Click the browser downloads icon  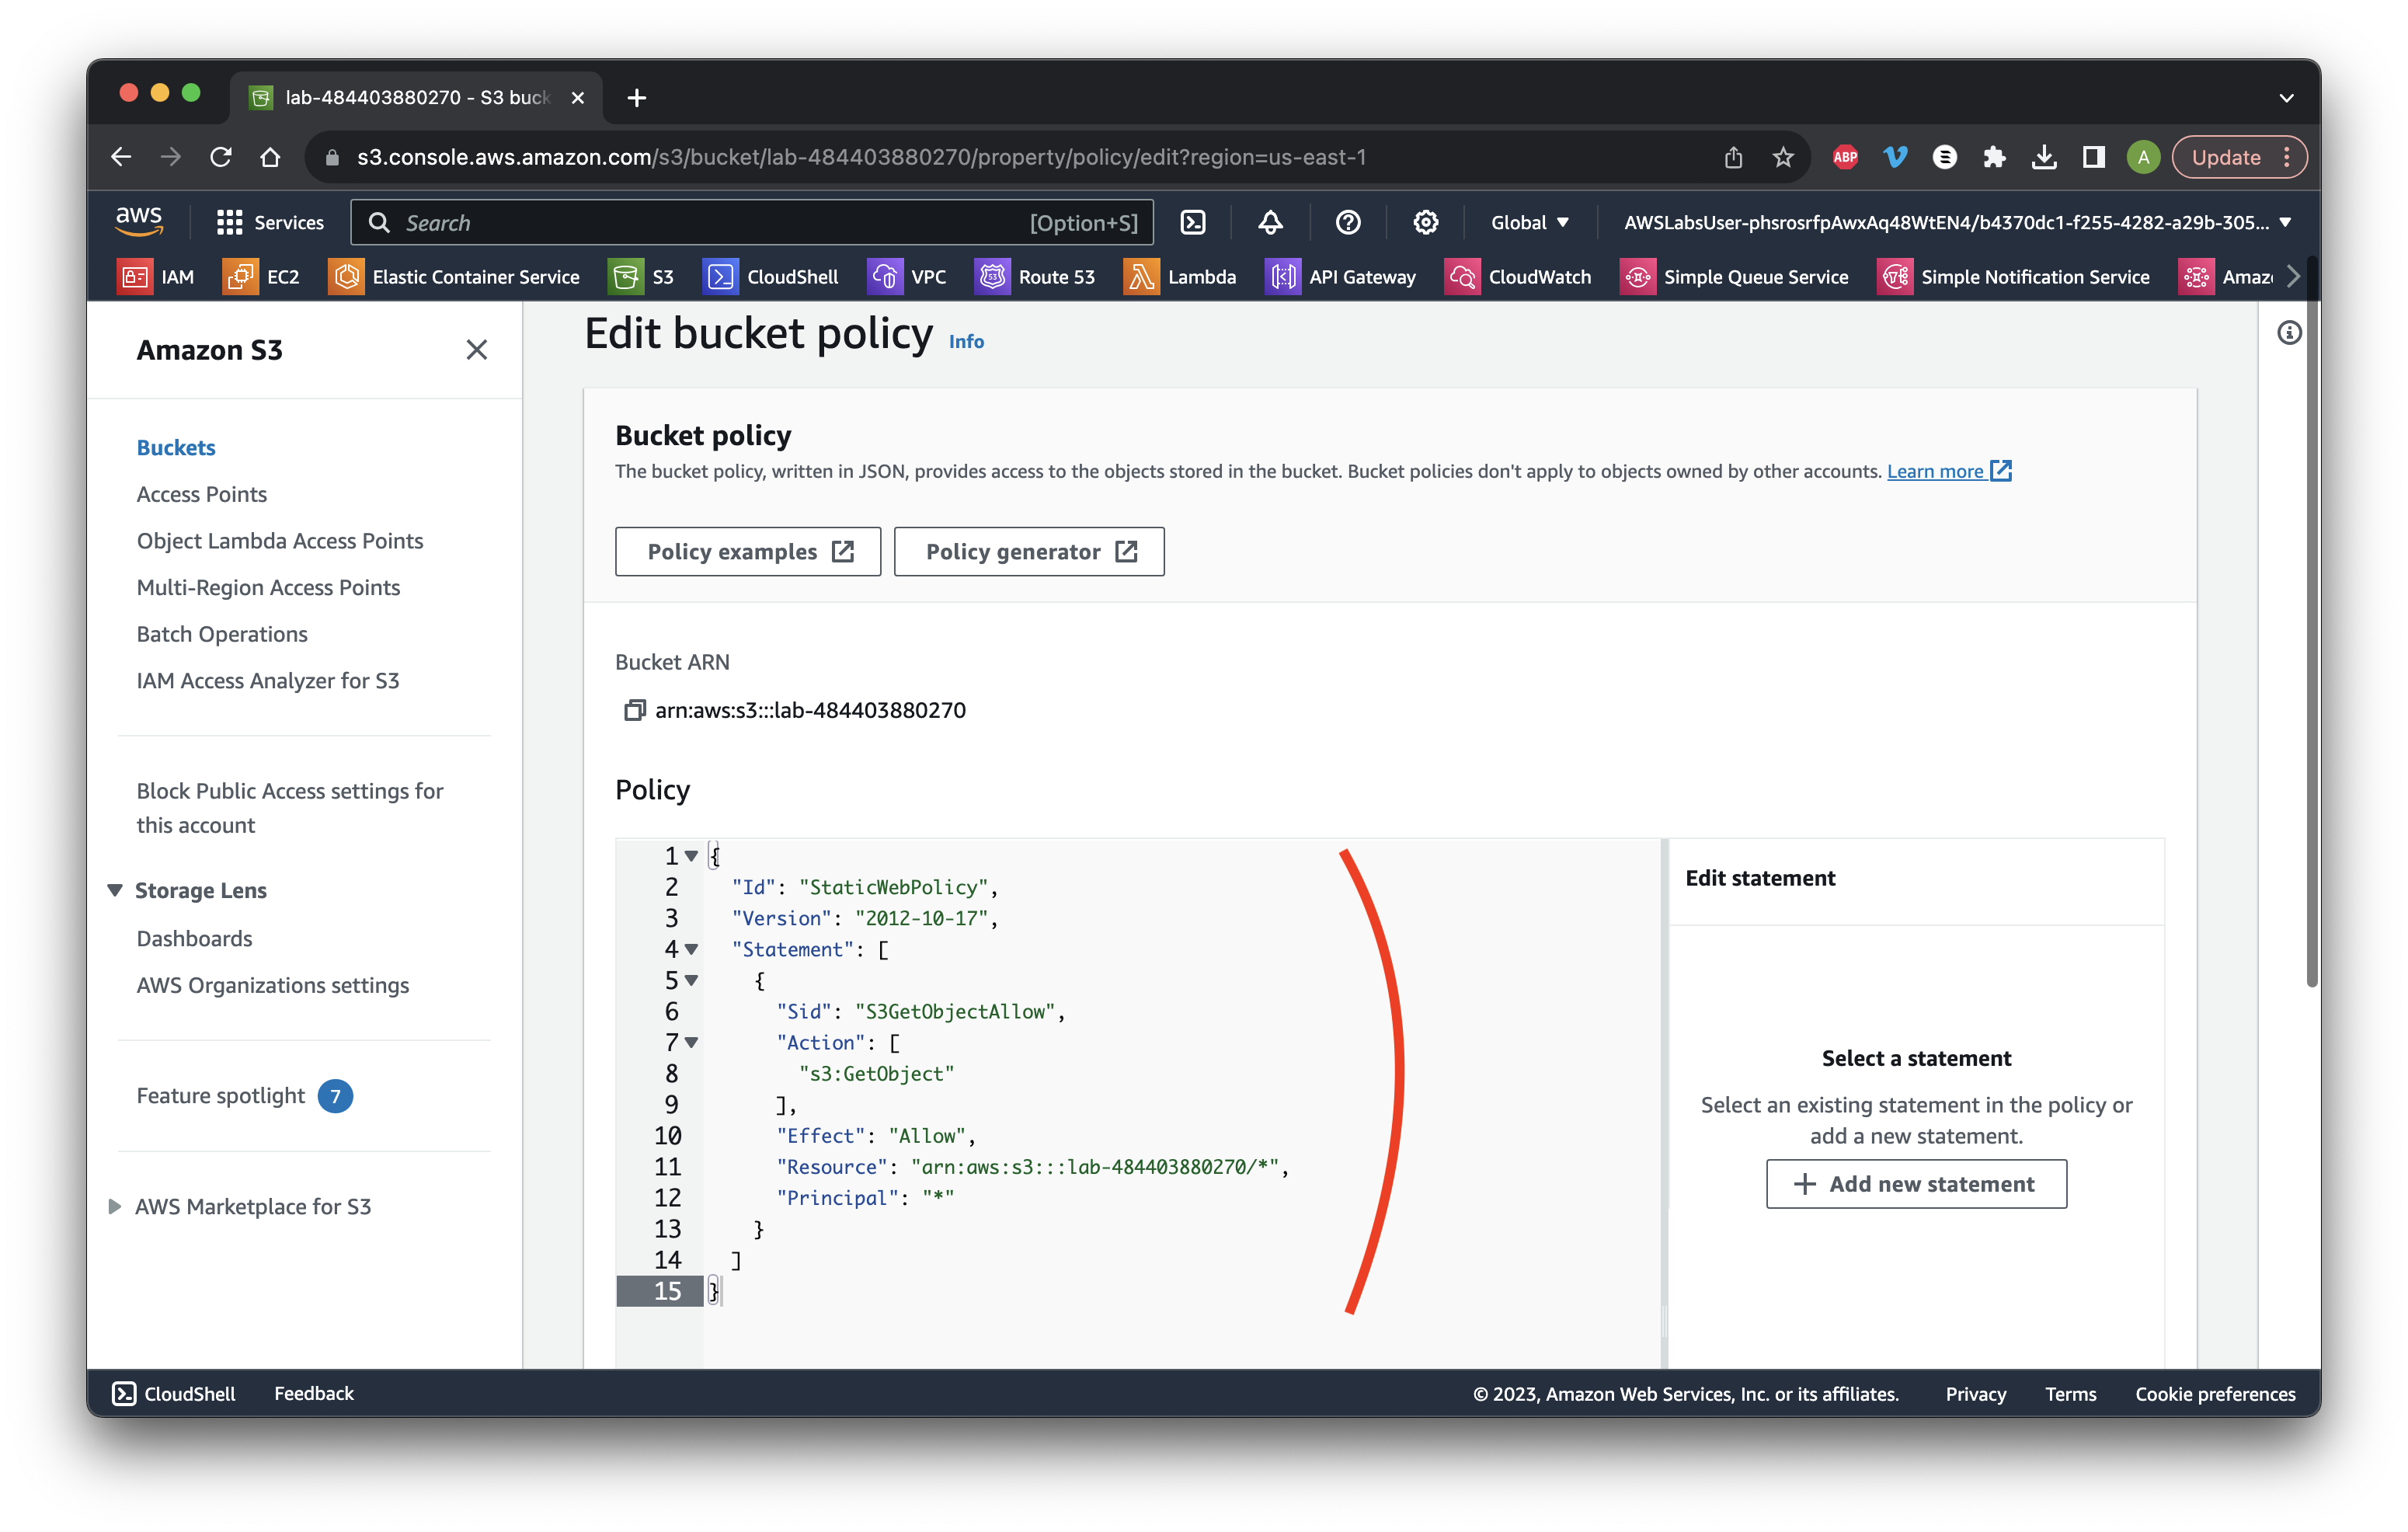point(2044,157)
